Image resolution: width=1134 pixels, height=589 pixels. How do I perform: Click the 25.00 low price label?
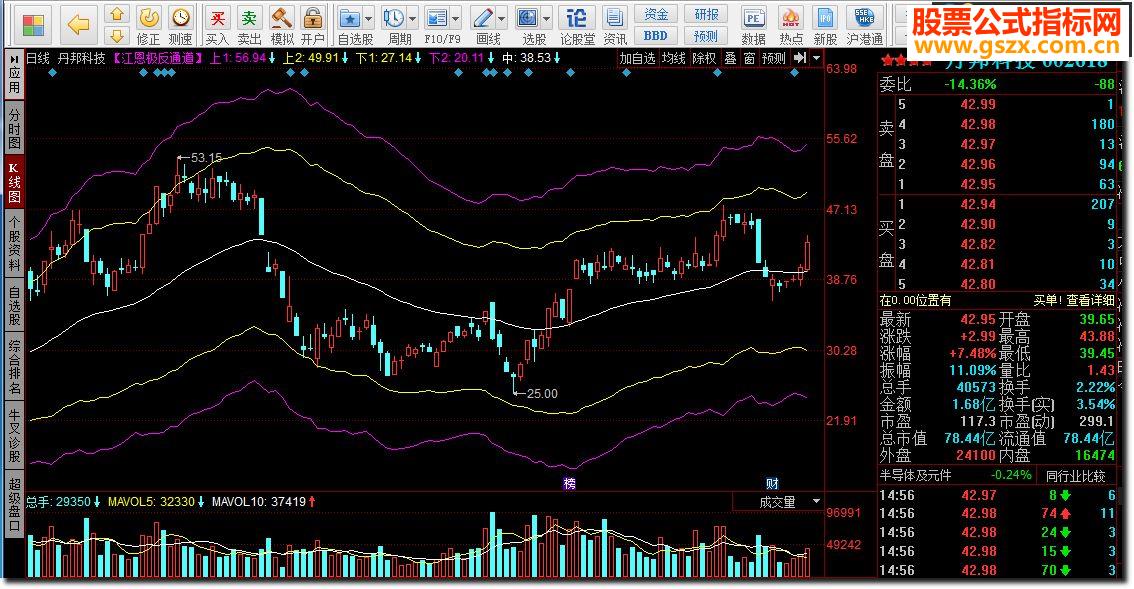[542, 394]
